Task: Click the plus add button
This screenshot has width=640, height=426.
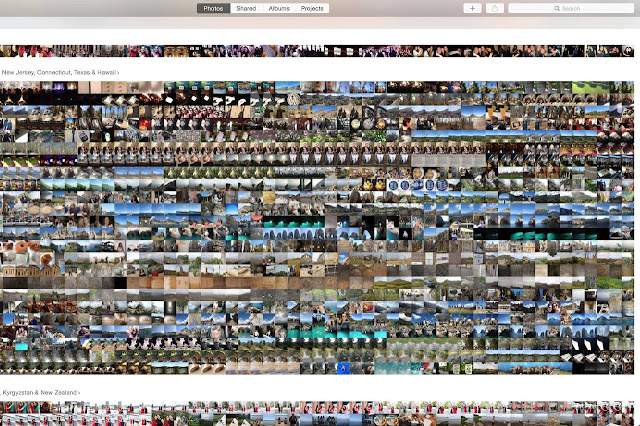Action: pyautogui.click(x=472, y=8)
